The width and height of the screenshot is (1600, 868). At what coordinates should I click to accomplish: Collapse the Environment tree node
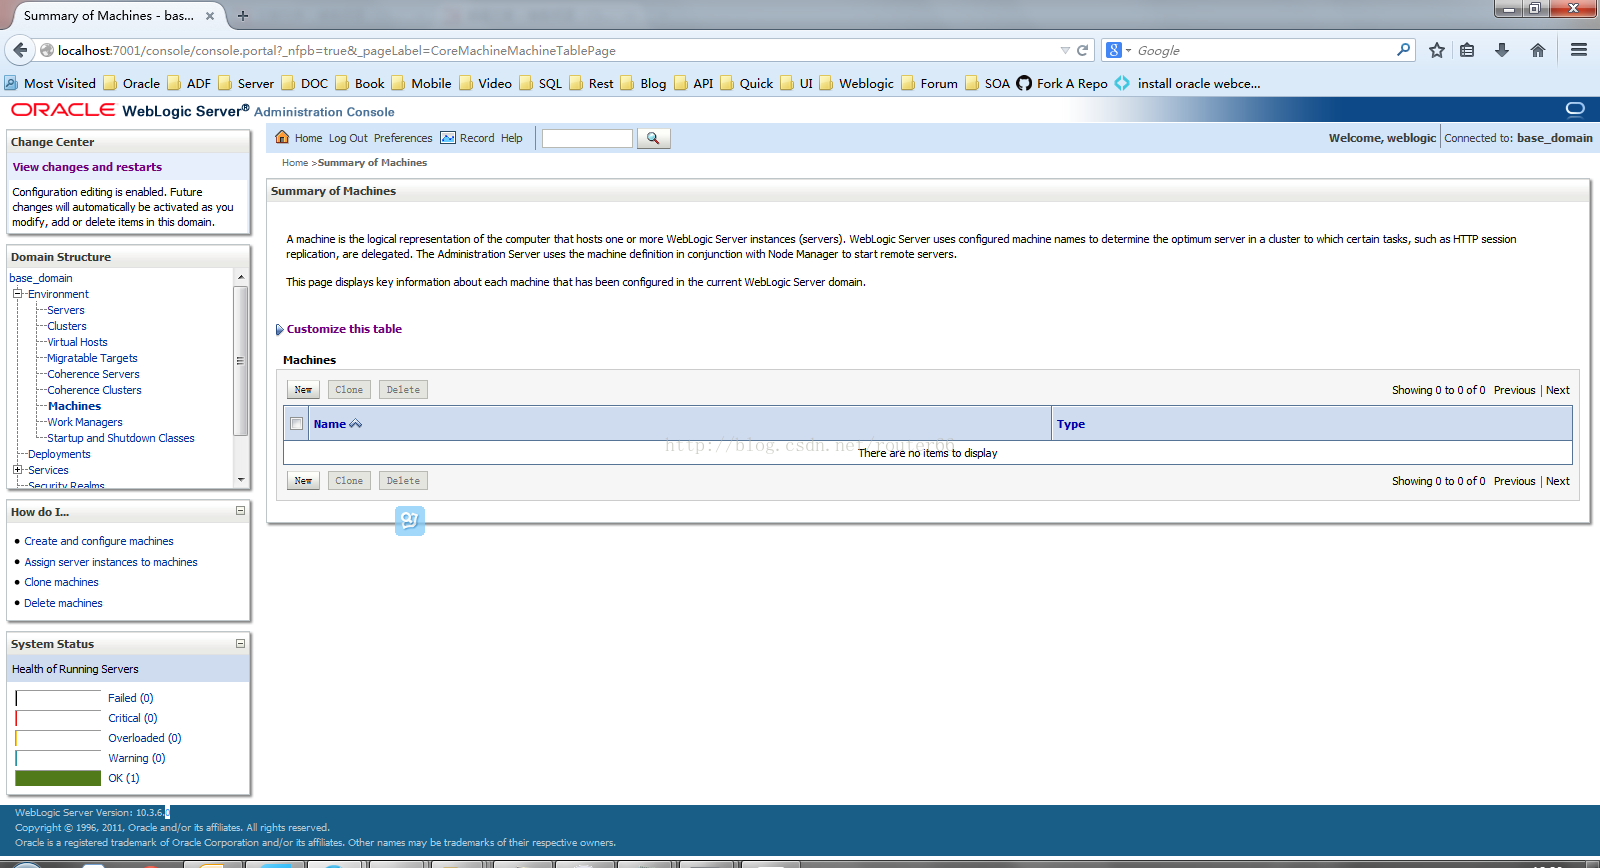[17, 294]
